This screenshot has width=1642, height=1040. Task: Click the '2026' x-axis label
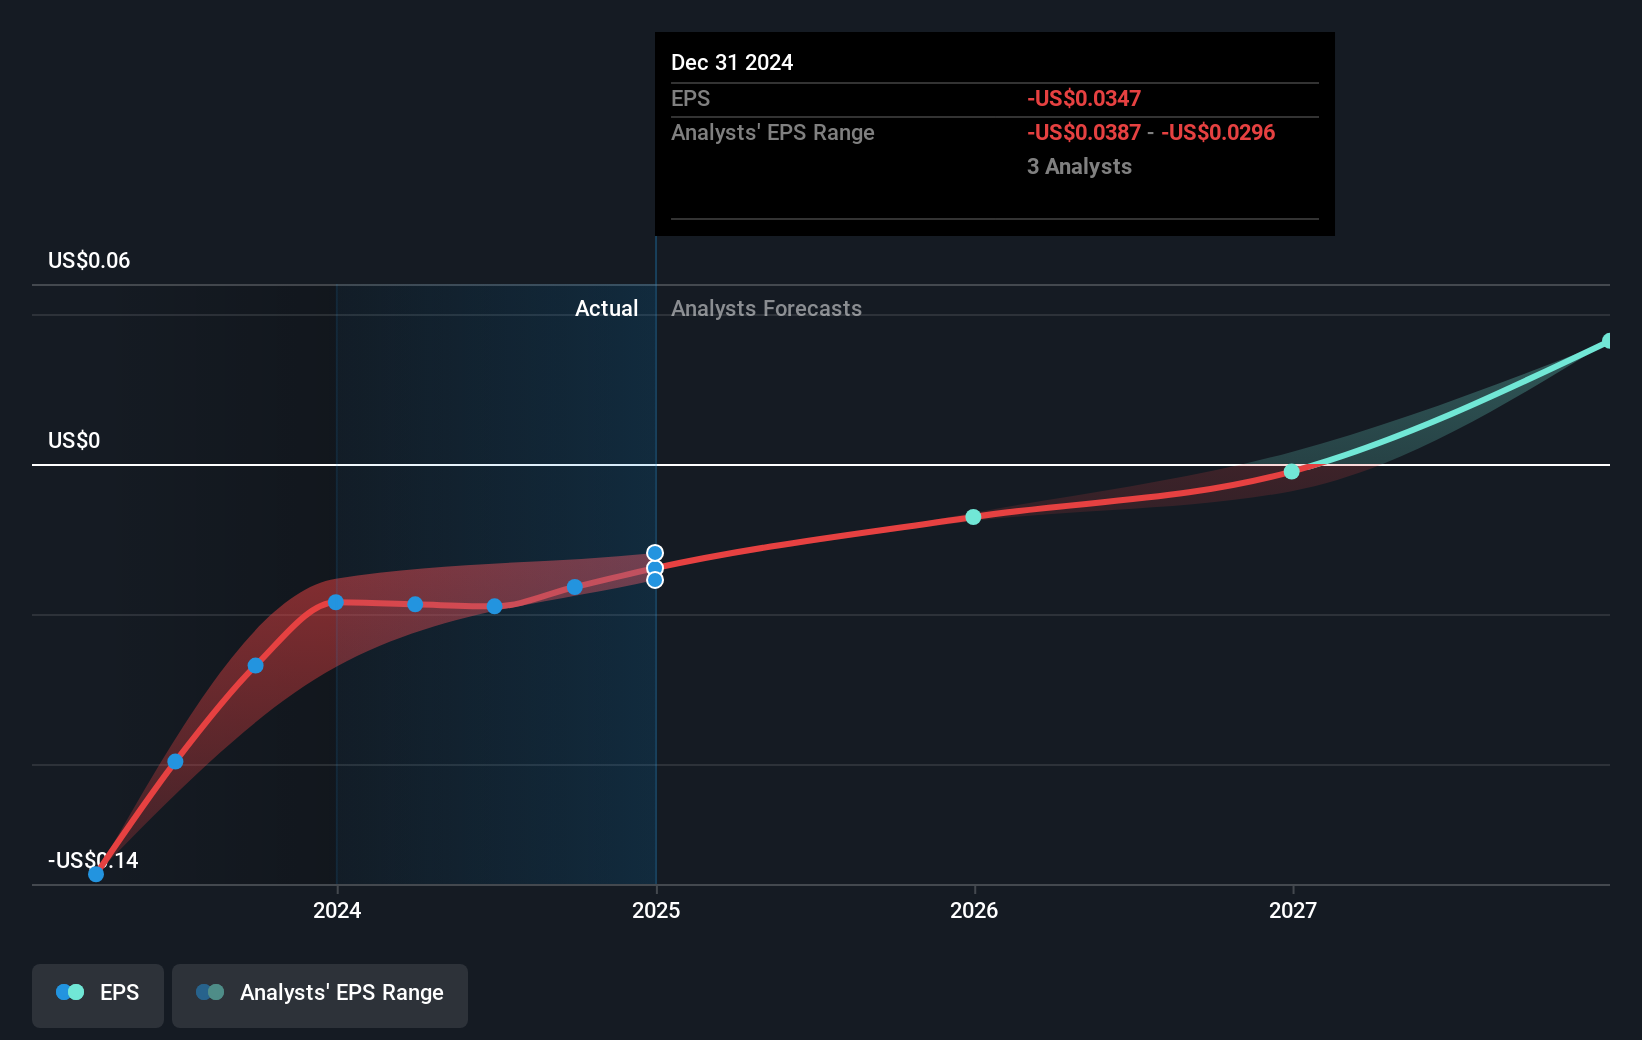pos(974,911)
